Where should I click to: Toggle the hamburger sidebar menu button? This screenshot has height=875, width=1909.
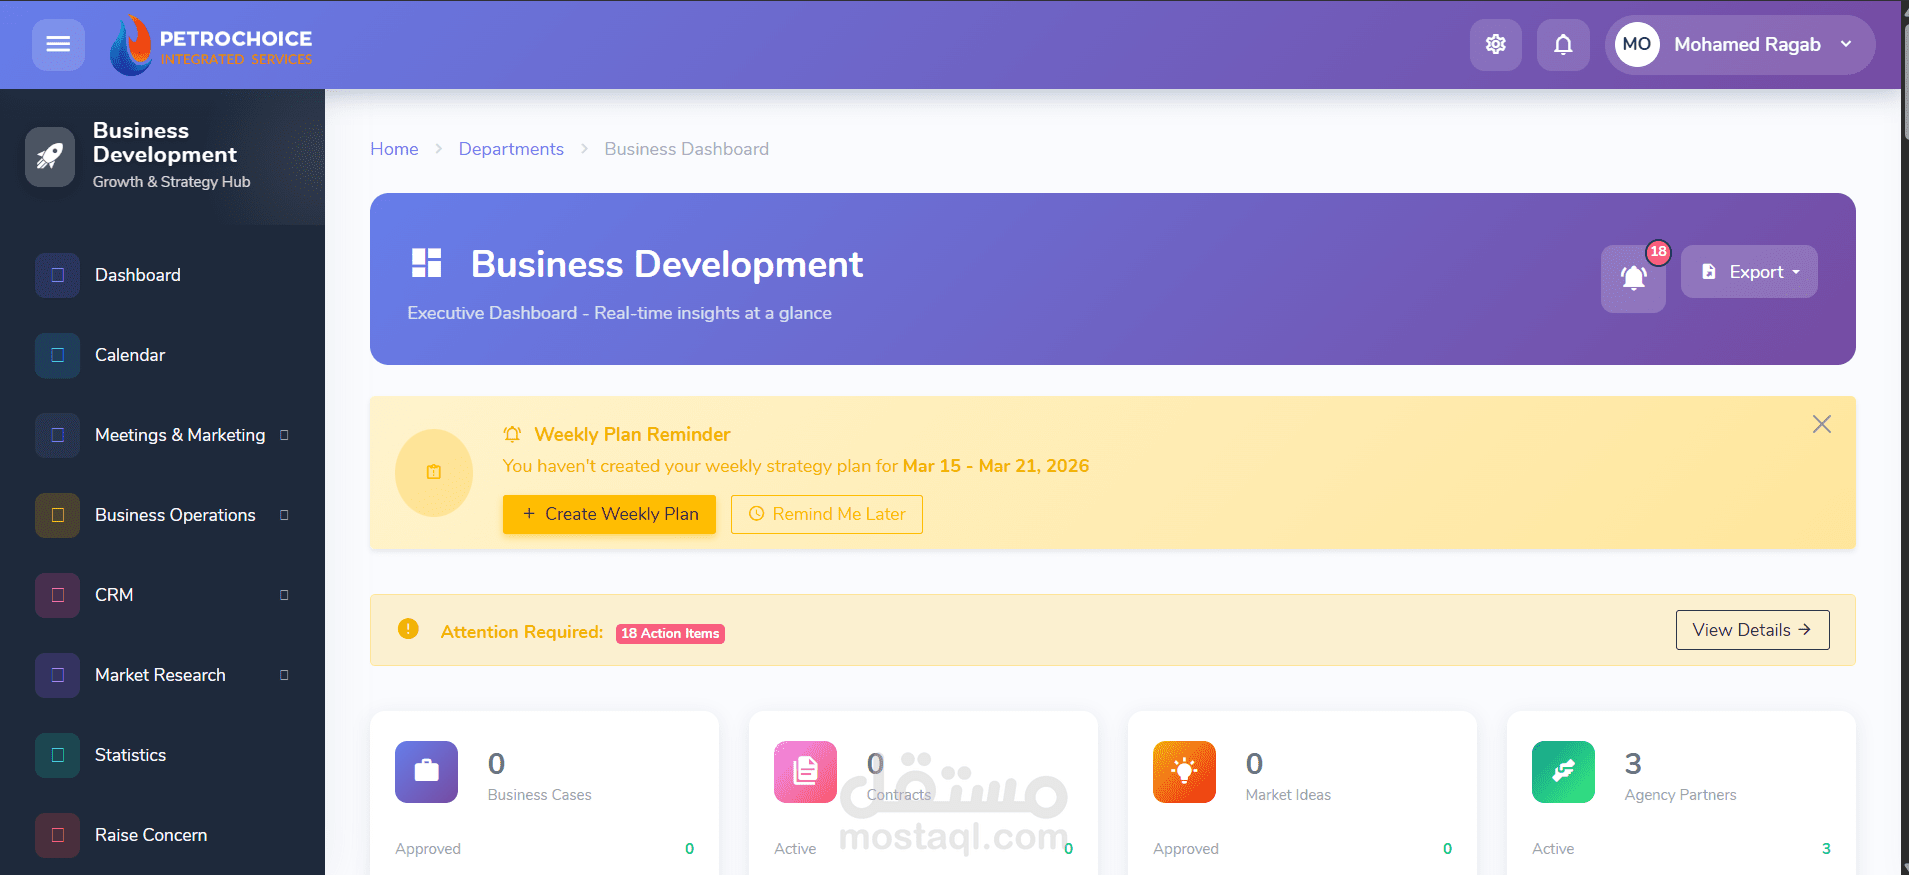(x=58, y=44)
